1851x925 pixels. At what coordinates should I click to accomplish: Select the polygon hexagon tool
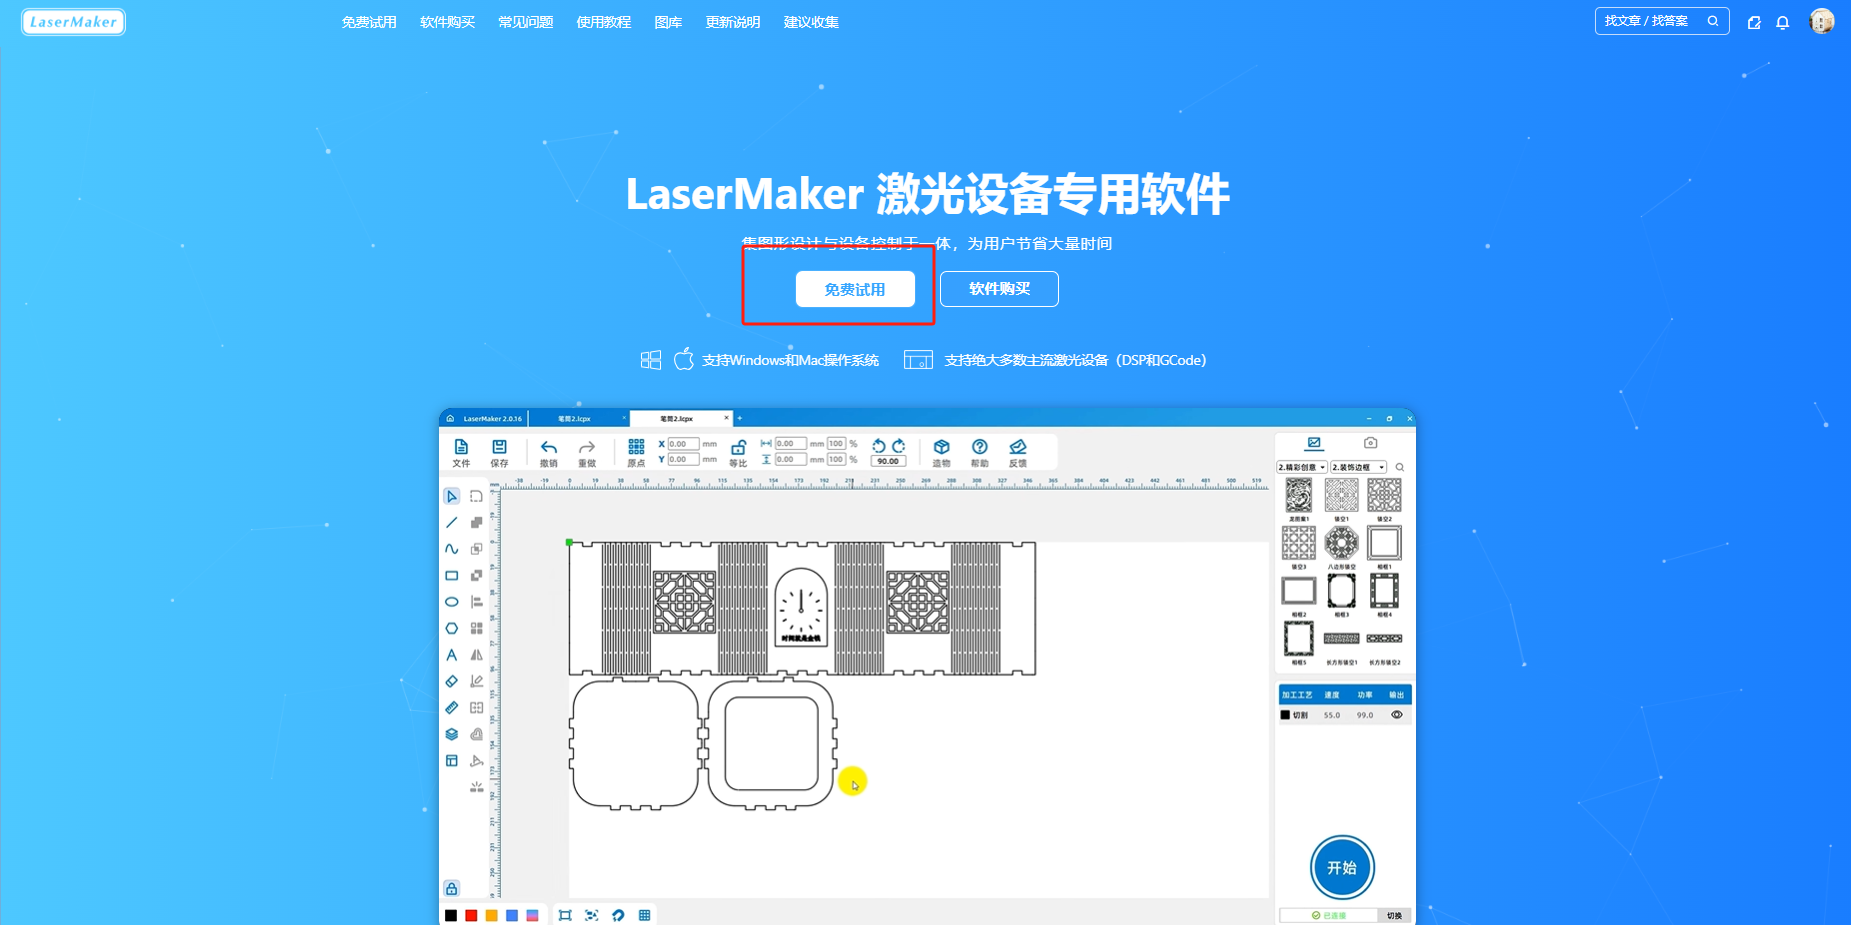click(452, 628)
